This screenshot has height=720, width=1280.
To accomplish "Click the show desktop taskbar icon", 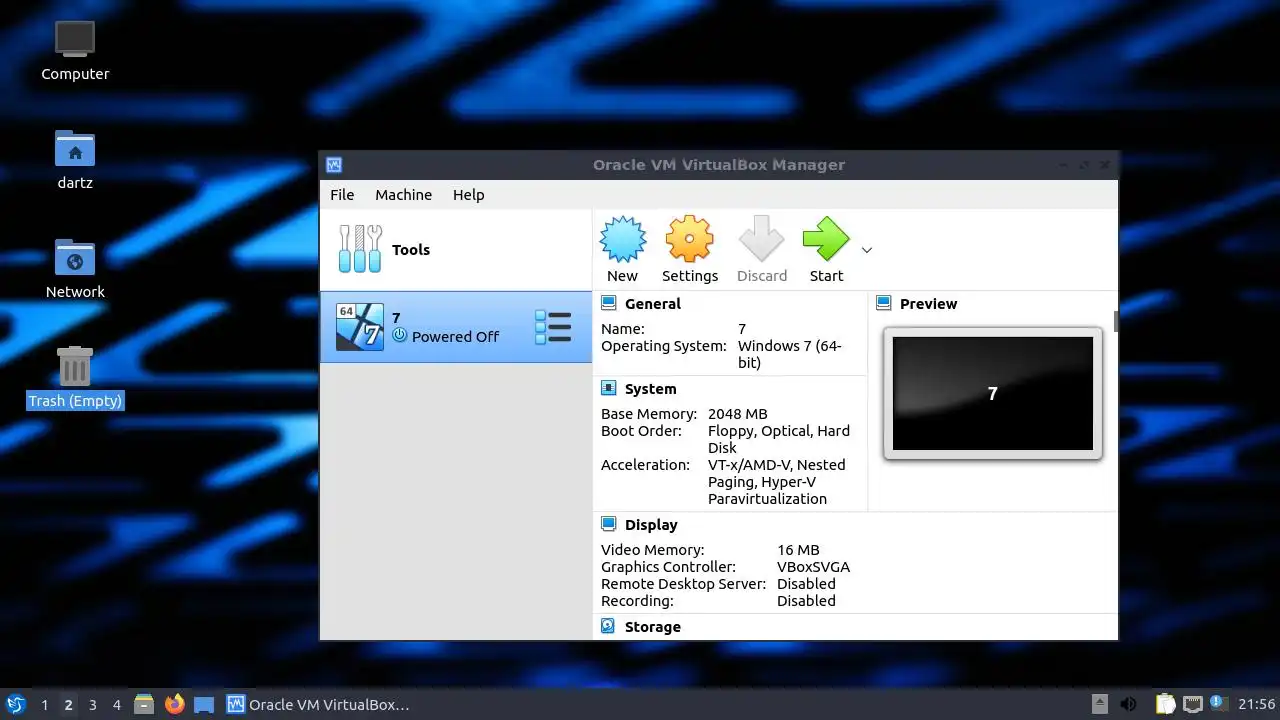I will click(x=204, y=704).
